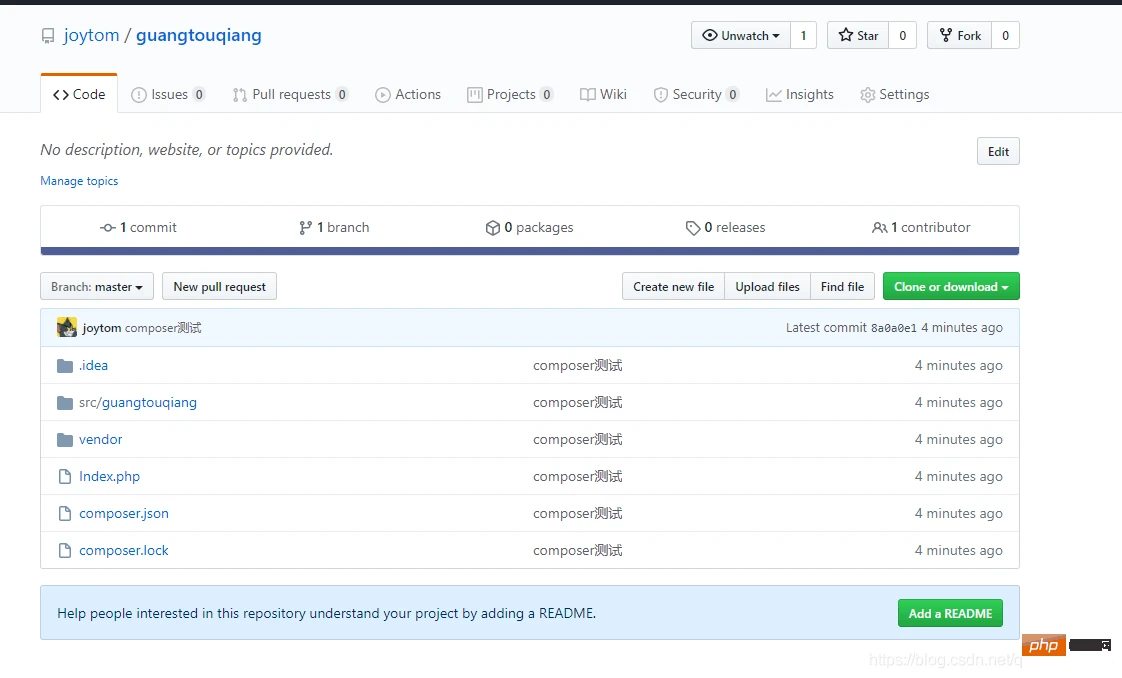Click the commit icon beside 1 commit

(x=108, y=228)
